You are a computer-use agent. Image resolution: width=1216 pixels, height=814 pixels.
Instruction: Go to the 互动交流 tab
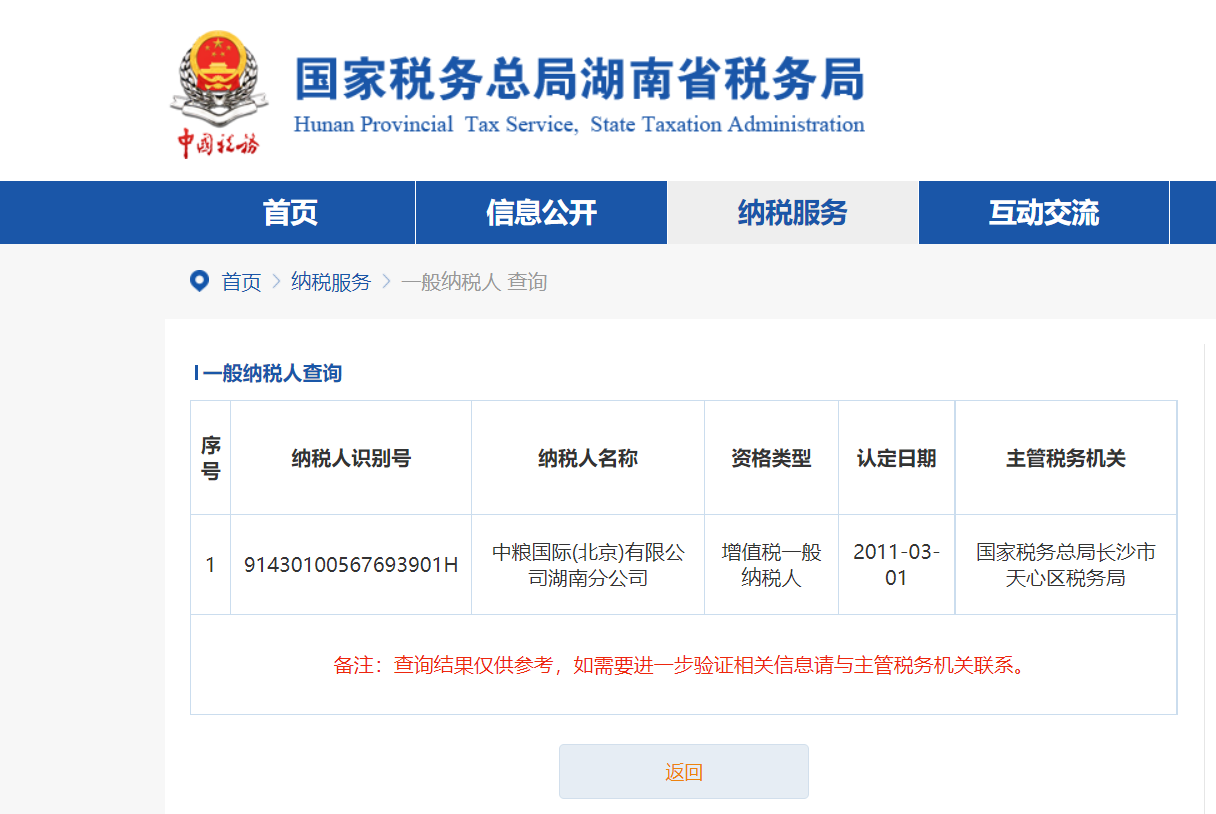(1043, 212)
